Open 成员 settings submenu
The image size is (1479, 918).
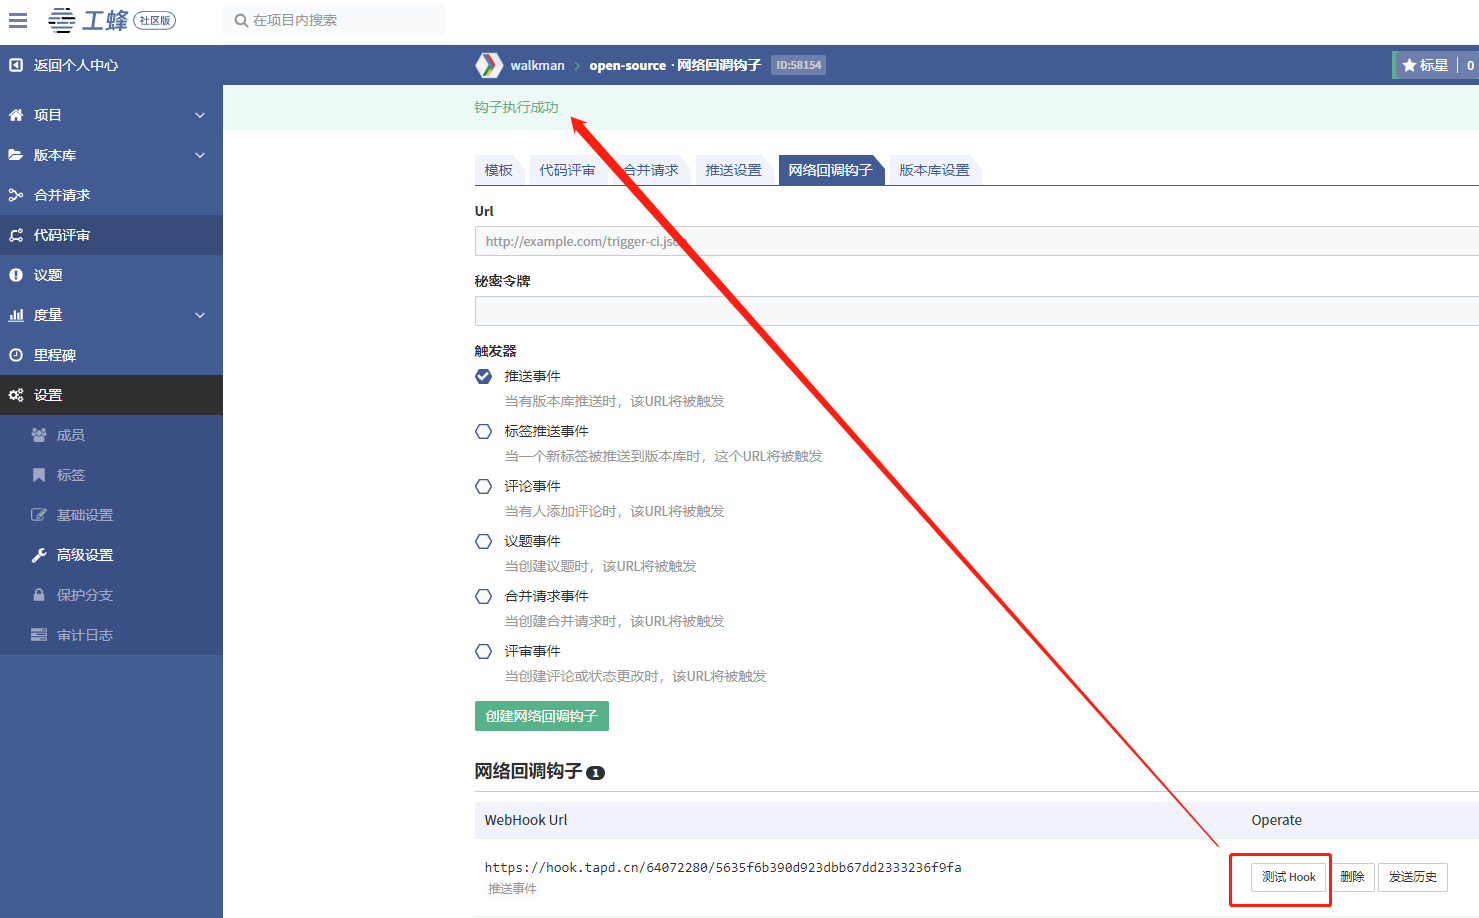(x=111, y=435)
